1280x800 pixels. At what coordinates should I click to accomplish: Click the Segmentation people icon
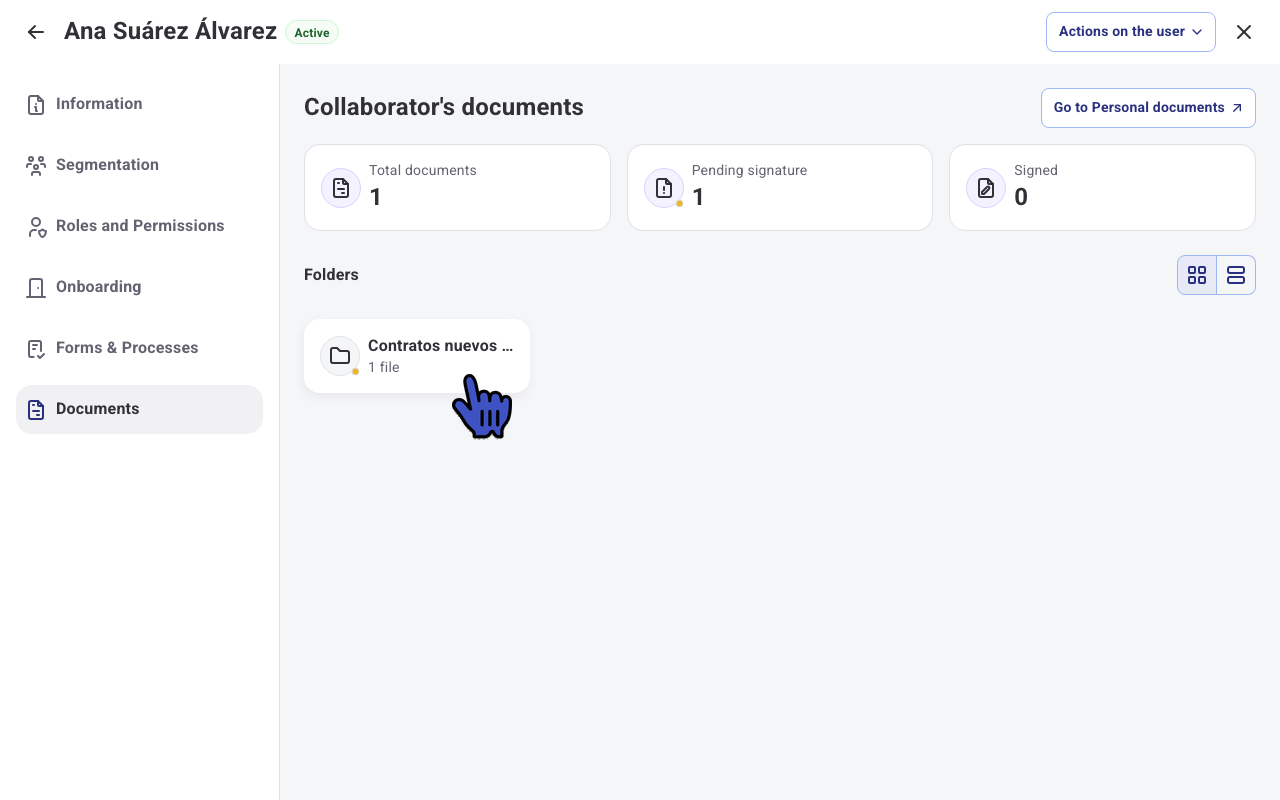(x=36, y=165)
